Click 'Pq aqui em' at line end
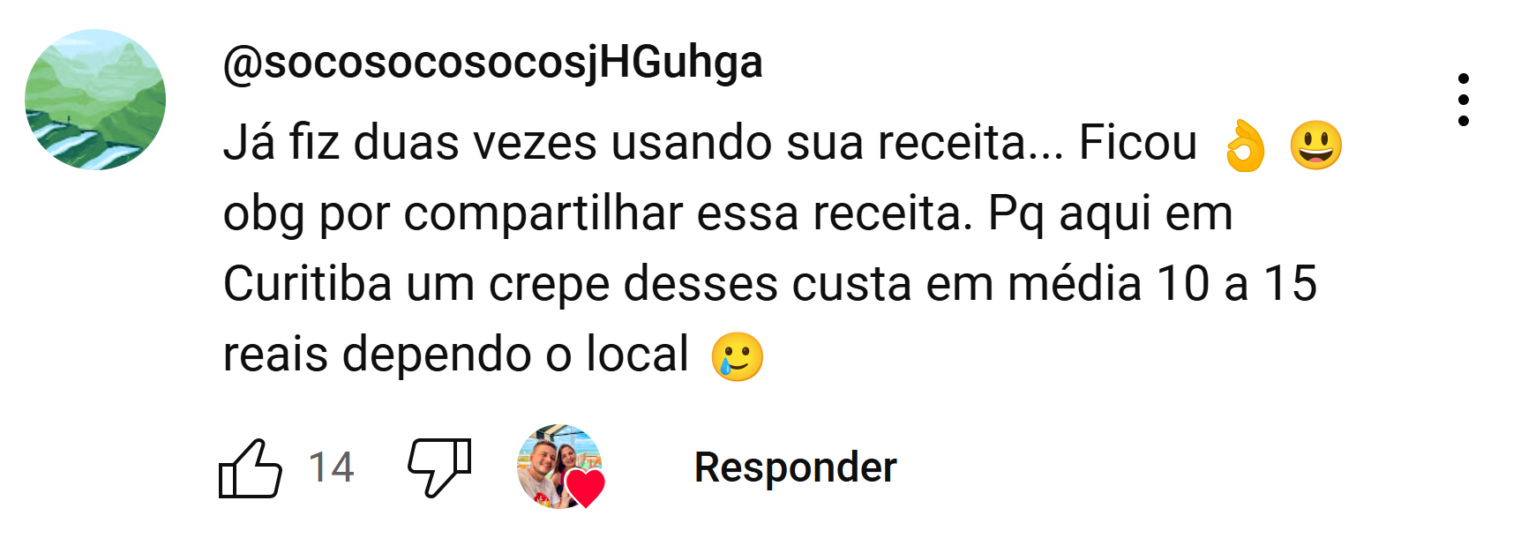The image size is (1536, 553). 1110,218
